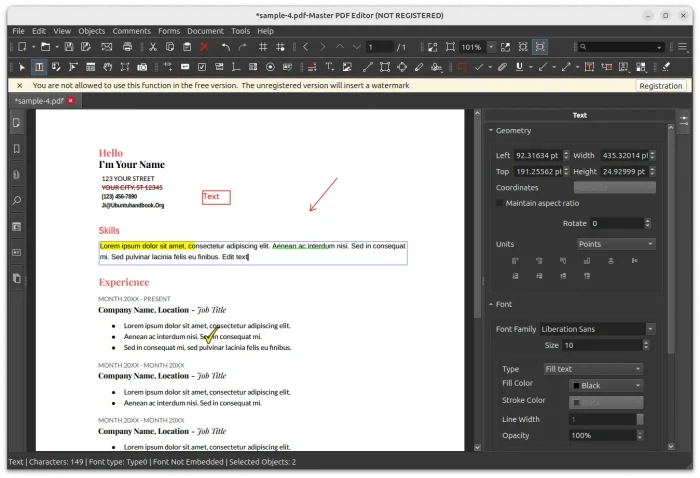Image resolution: width=700 pixels, height=478 pixels.
Task: Click the red Delete X icon
Action: pos(204,47)
